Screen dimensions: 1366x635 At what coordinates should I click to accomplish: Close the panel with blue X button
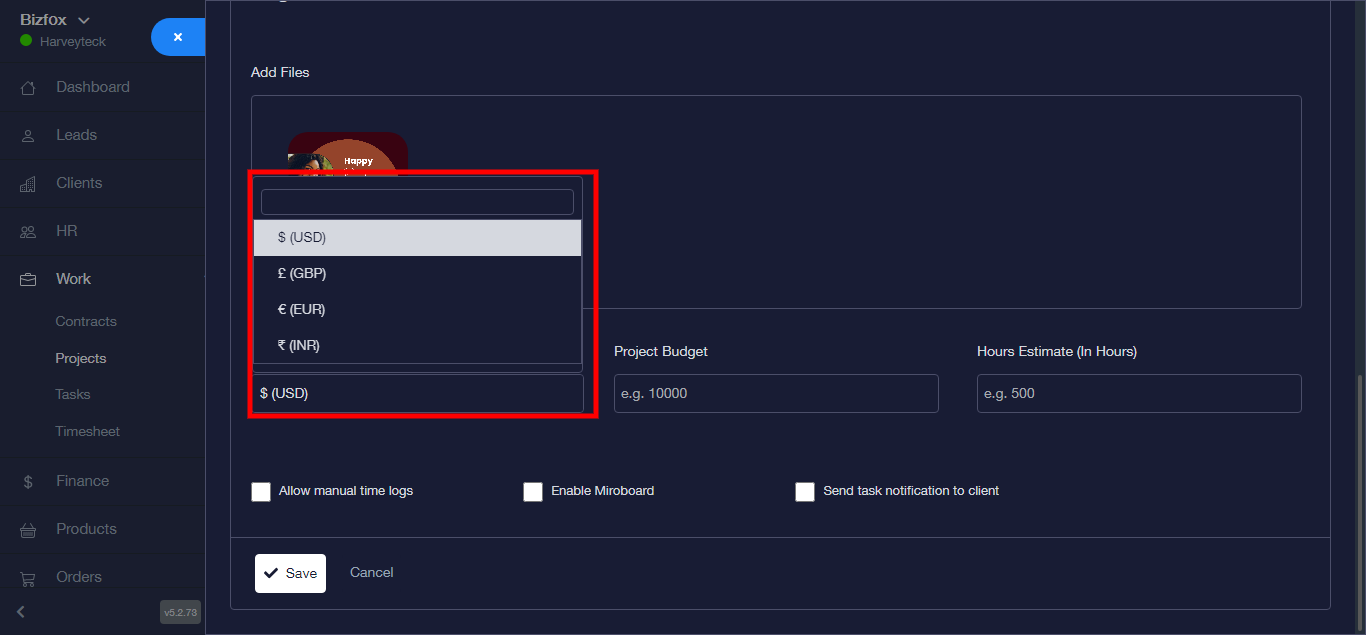tap(178, 37)
